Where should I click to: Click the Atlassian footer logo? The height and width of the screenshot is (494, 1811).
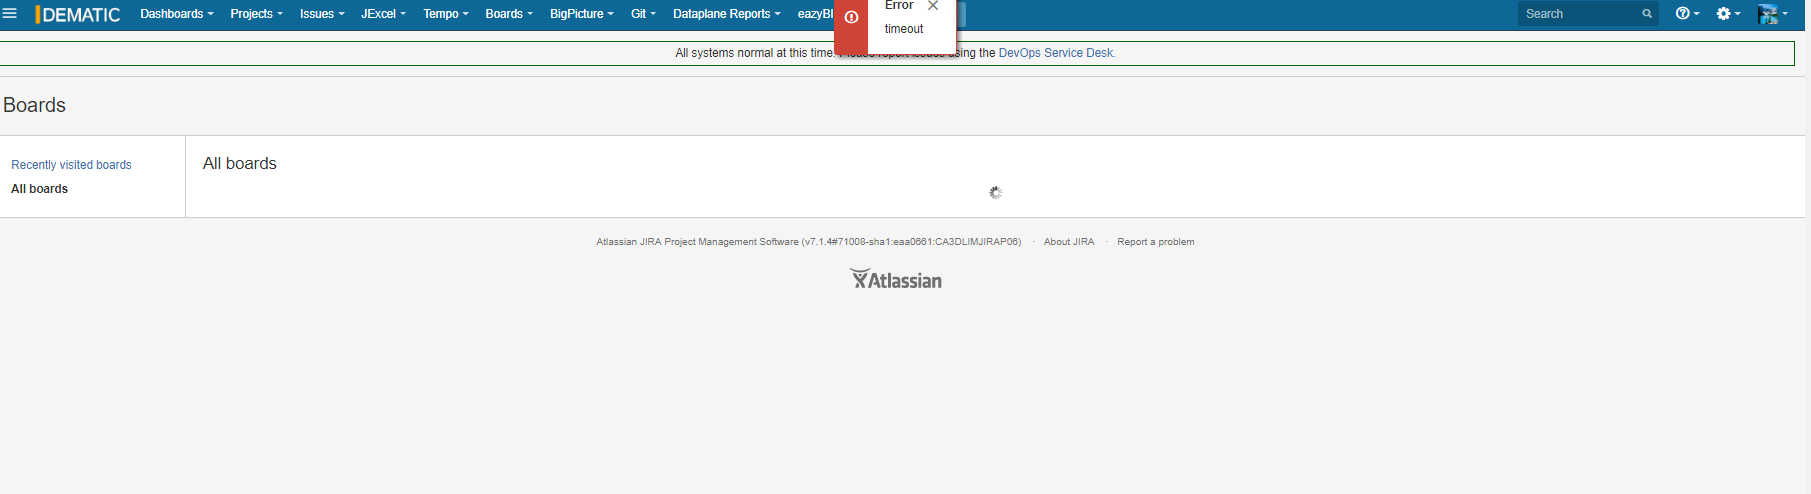click(896, 279)
